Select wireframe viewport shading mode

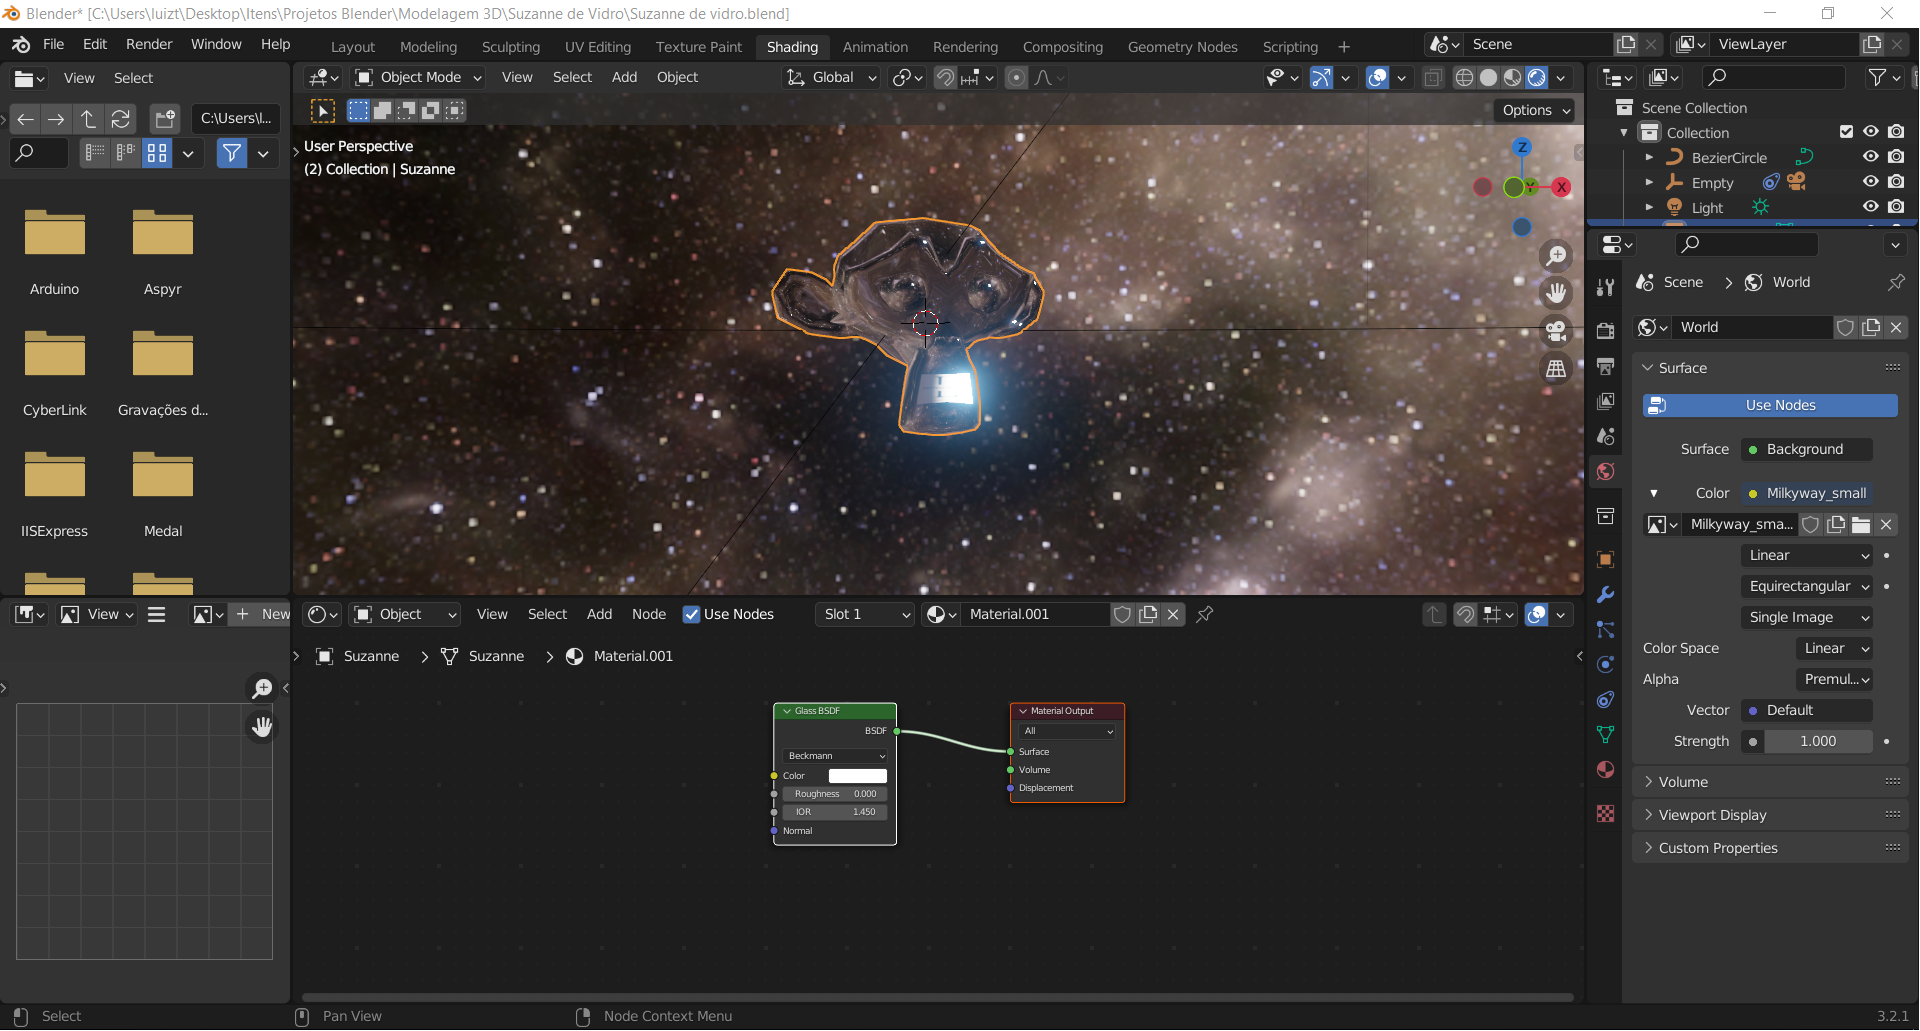[1464, 78]
